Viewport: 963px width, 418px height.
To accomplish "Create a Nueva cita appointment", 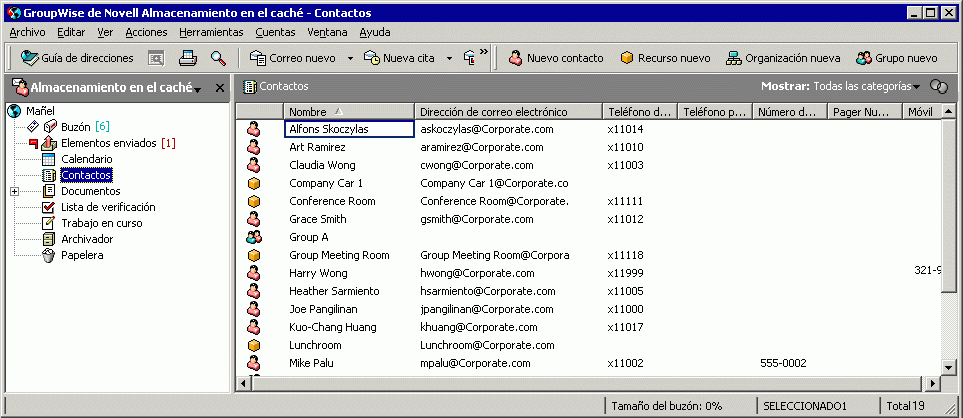I will point(399,58).
